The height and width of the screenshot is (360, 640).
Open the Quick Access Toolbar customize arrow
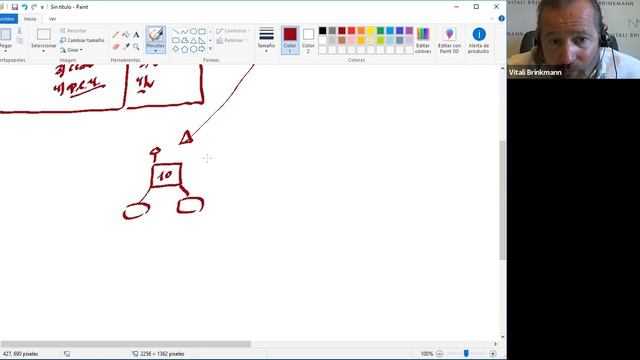(x=42, y=7)
